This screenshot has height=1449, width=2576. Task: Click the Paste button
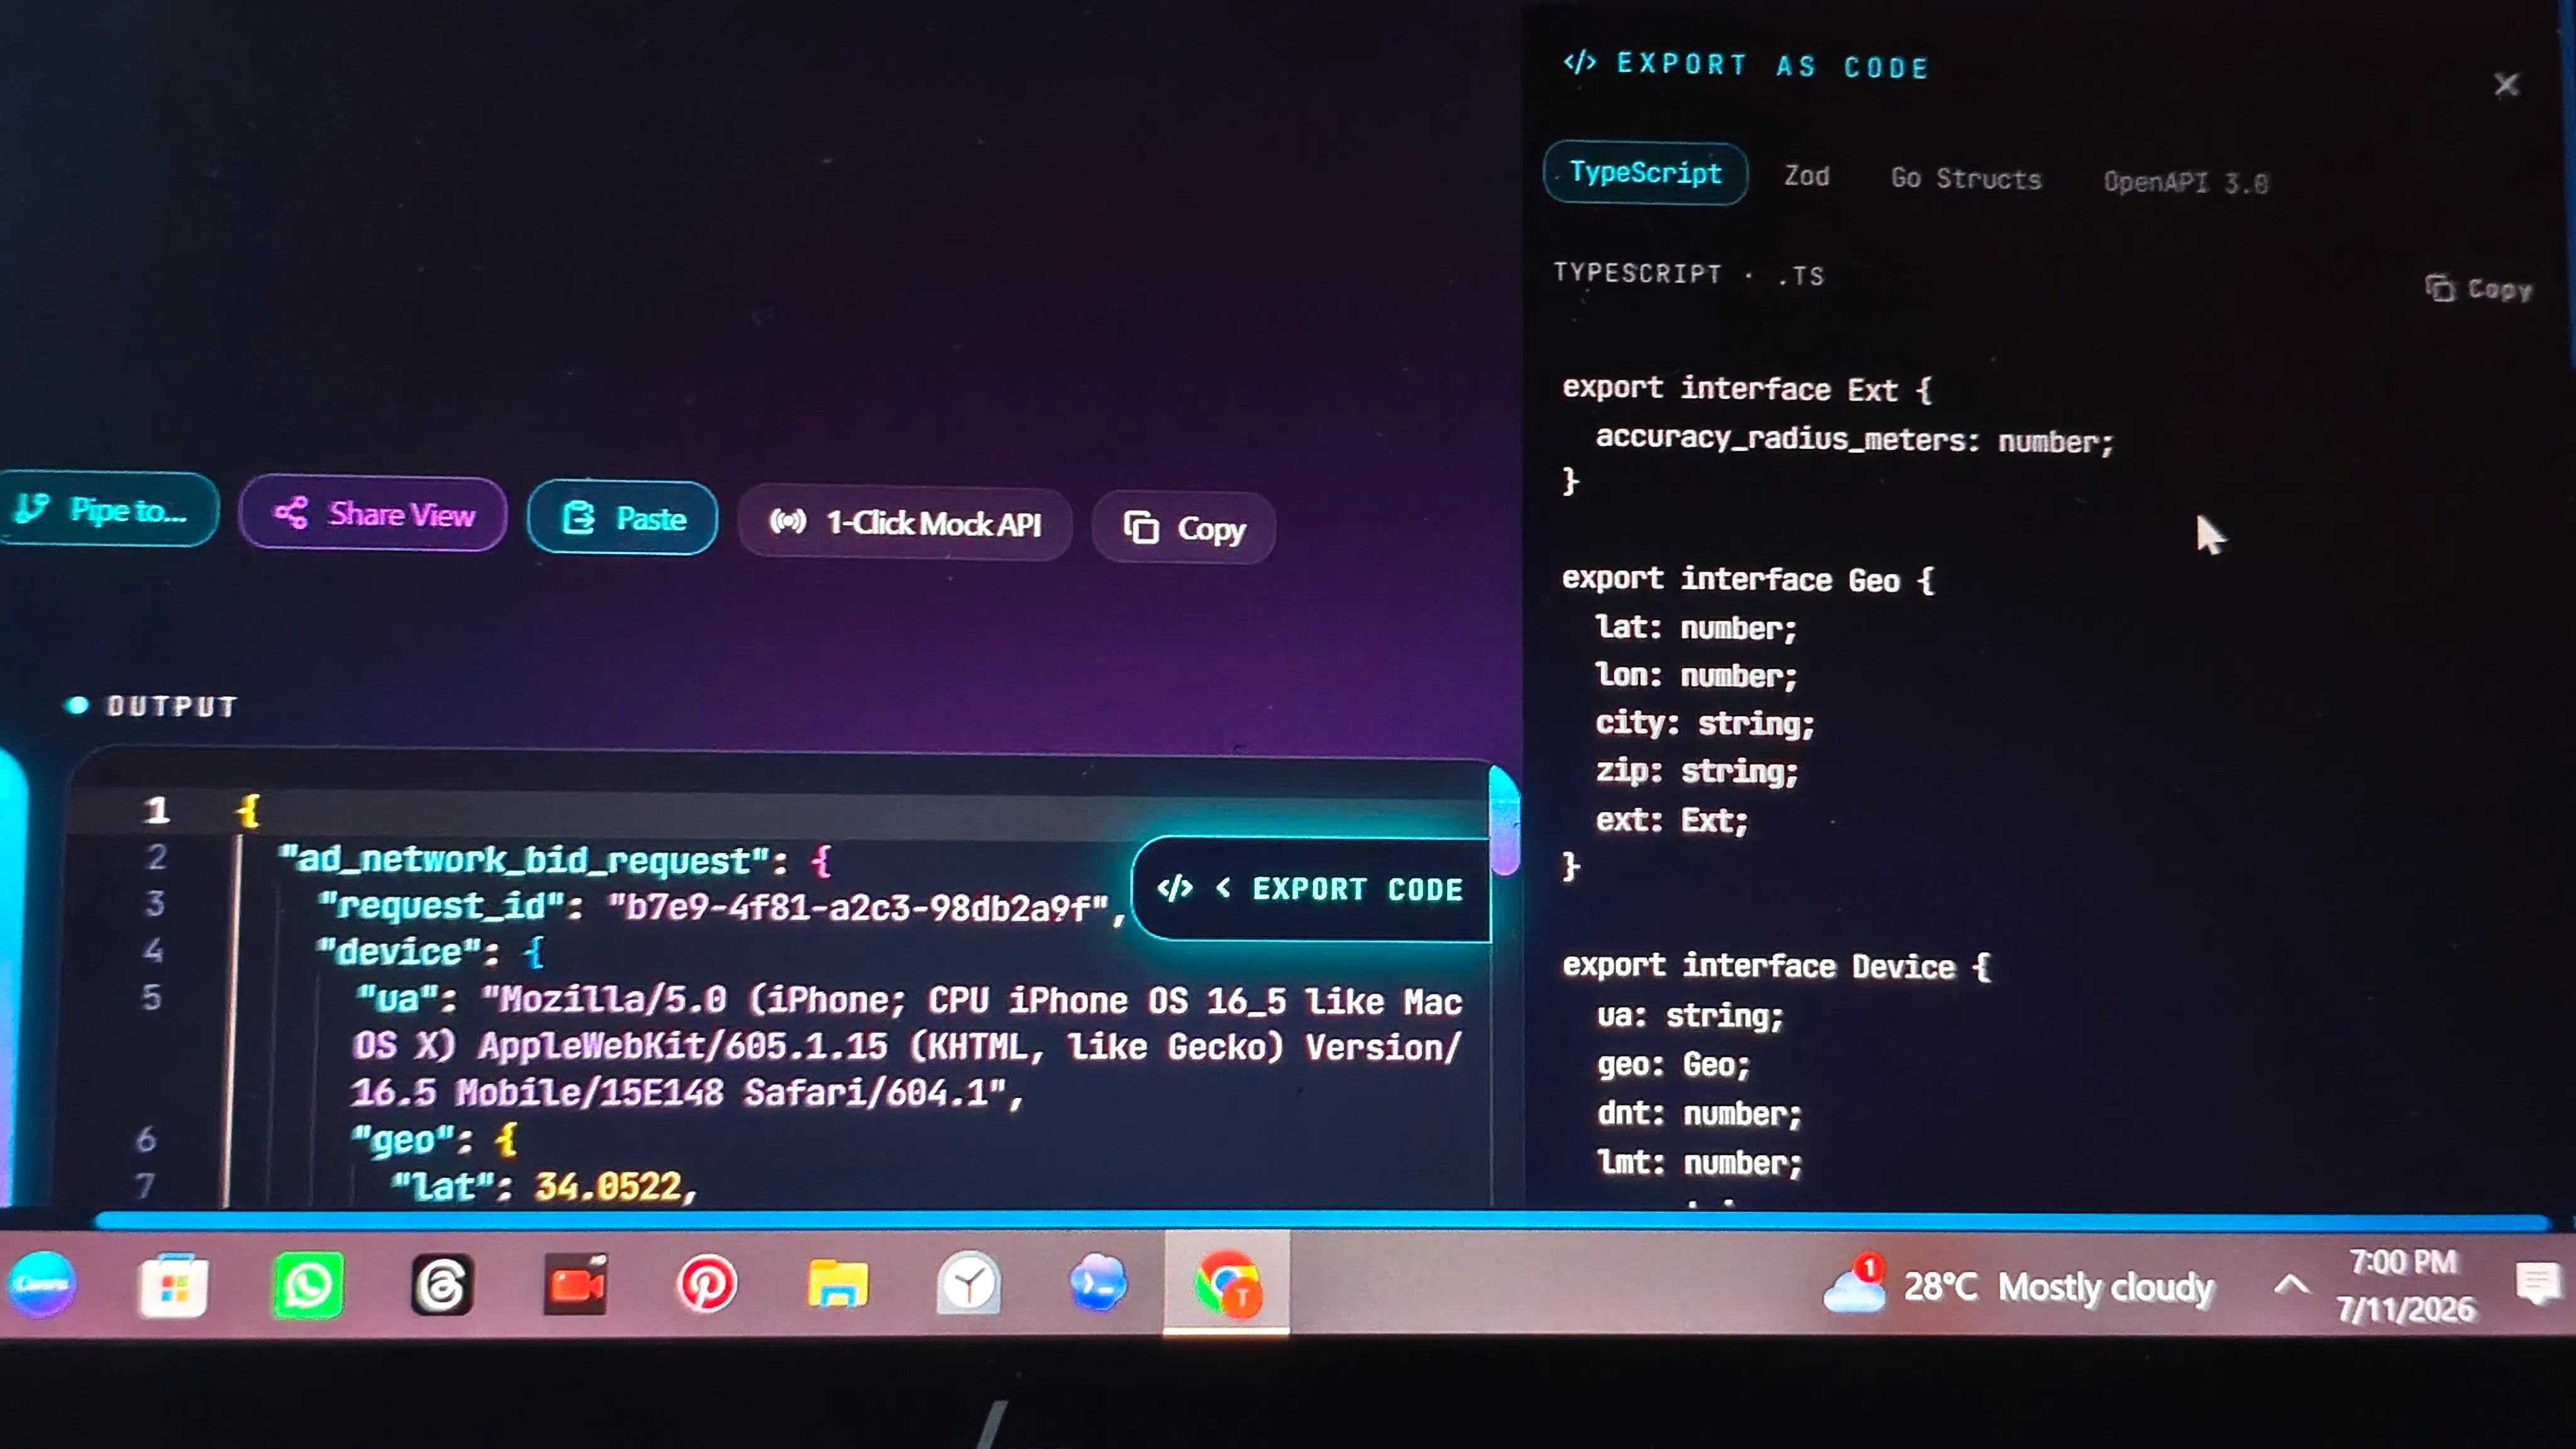point(622,518)
